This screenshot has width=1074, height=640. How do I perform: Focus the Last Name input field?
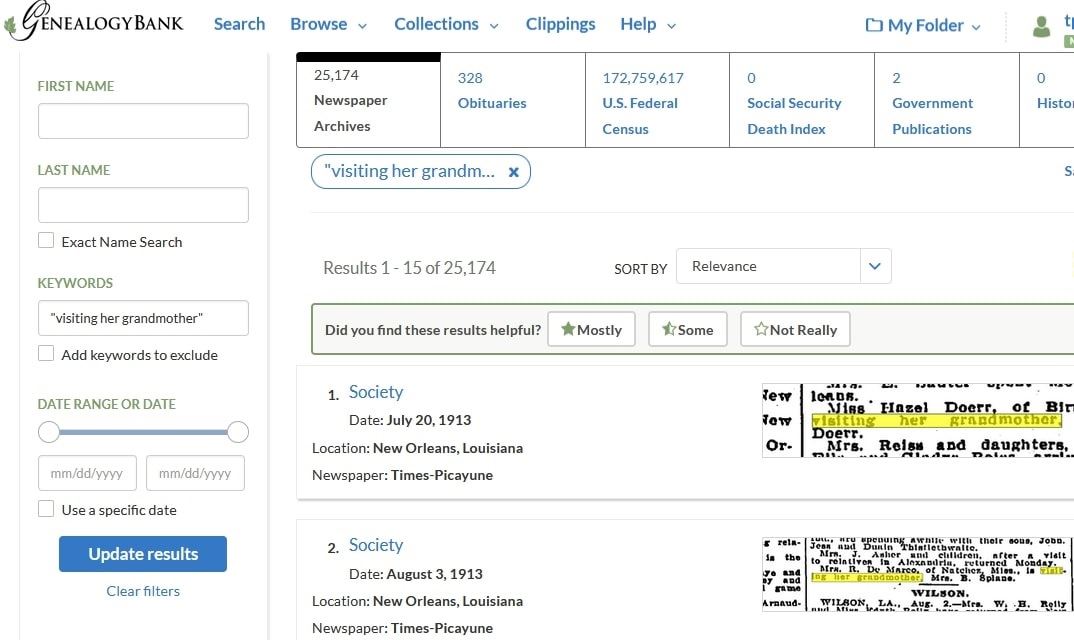(x=143, y=205)
